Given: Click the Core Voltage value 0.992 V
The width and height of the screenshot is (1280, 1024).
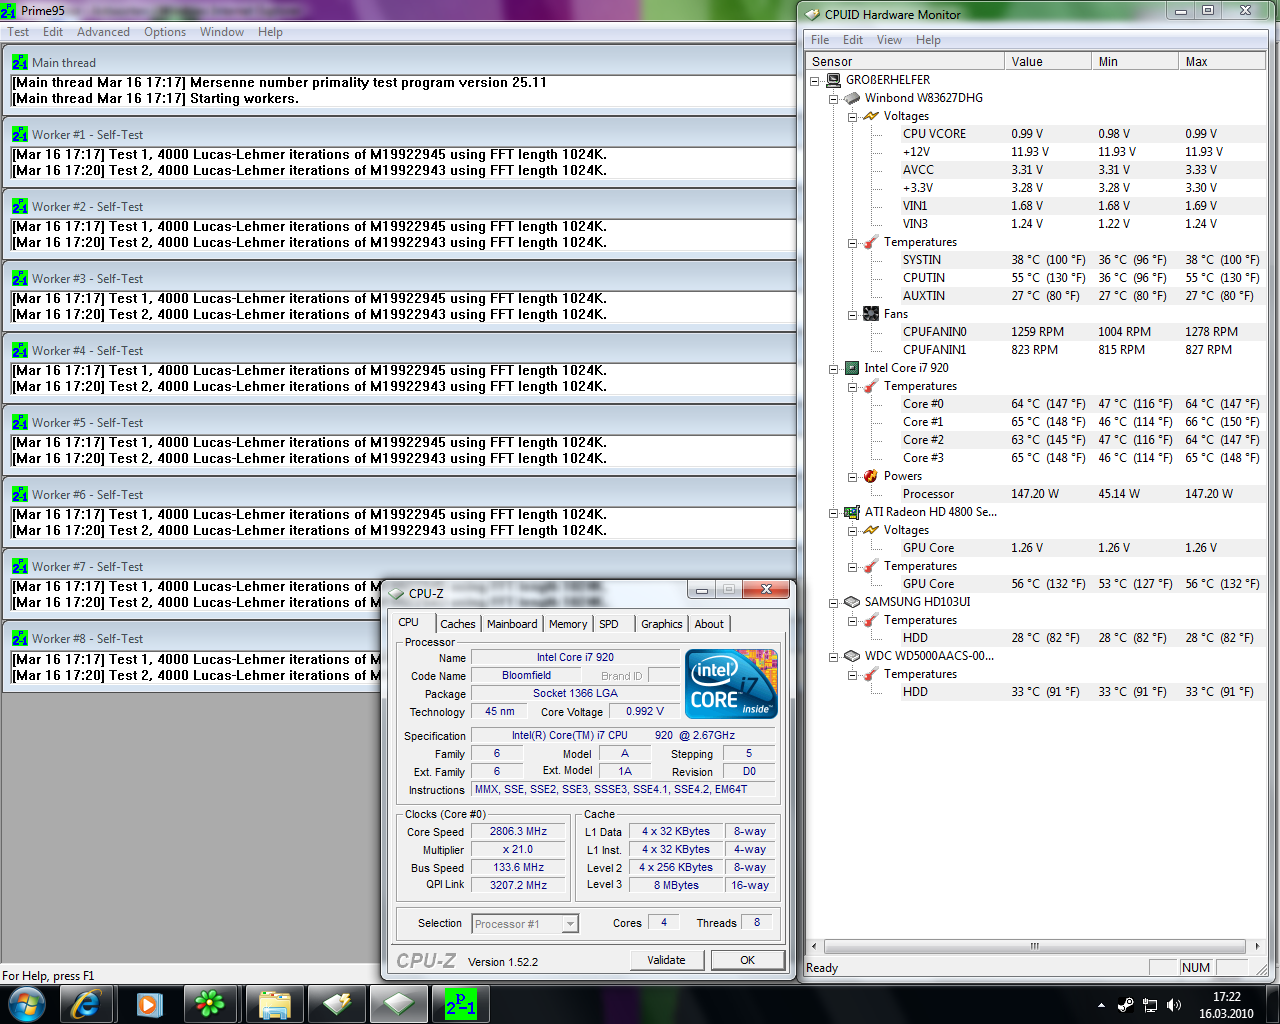Looking at the screenshot, I should click(645, 711).
